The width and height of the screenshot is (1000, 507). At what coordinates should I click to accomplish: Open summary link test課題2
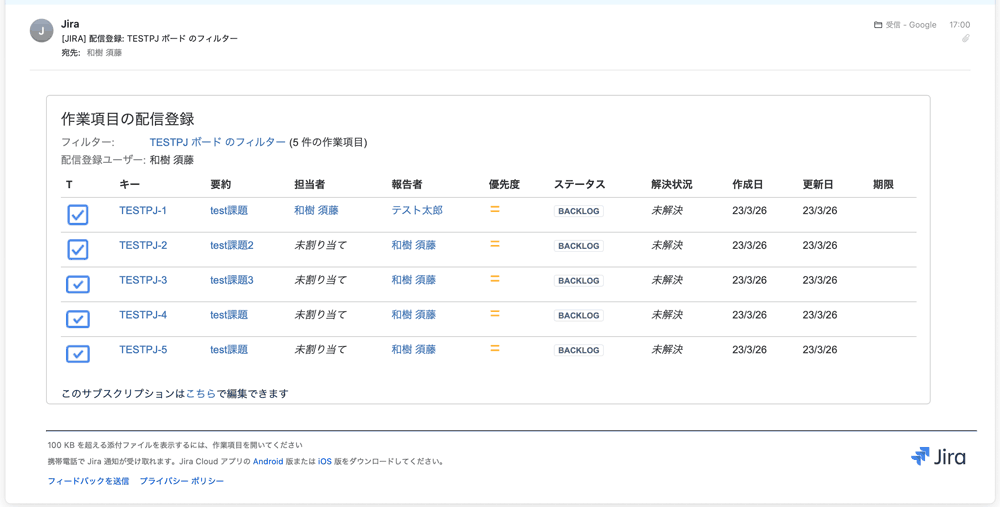(232, 246)
